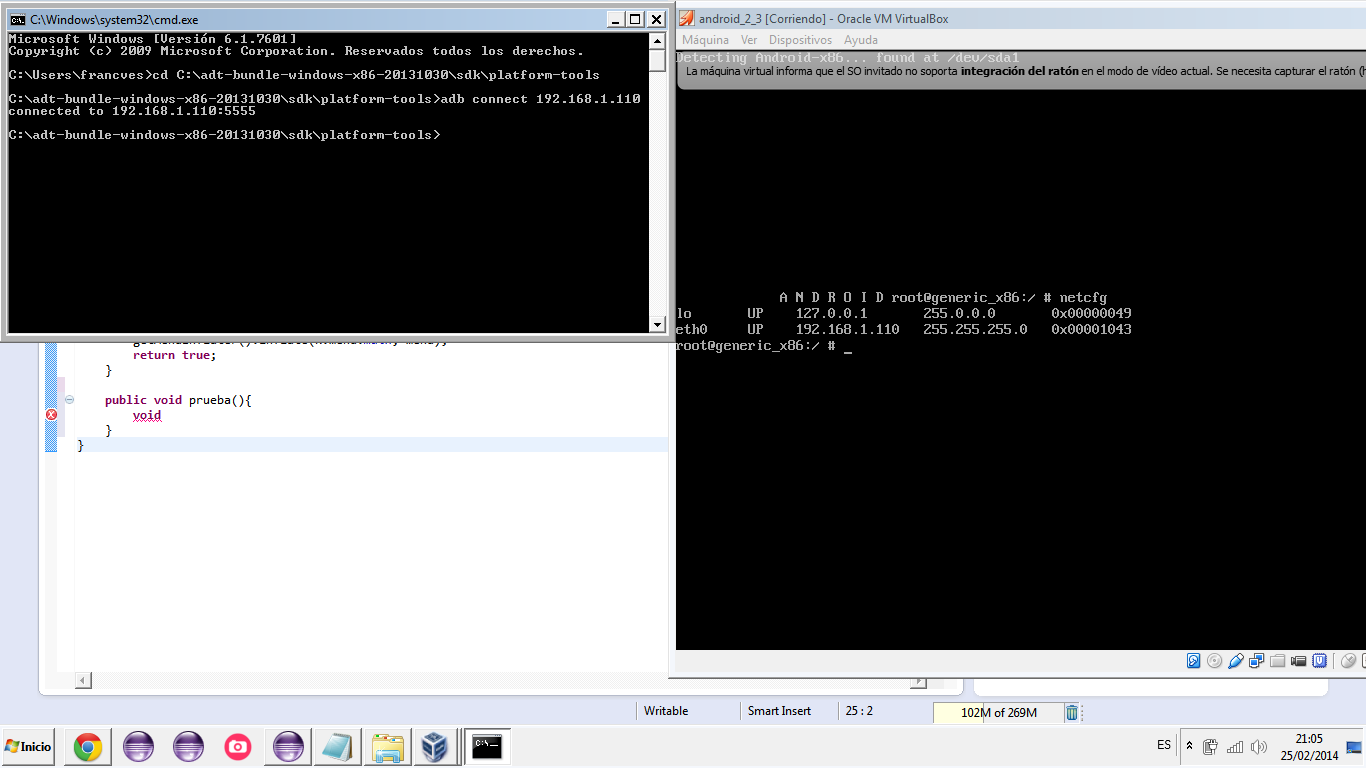Click the 'return true;' code line

(x=174, y=355)
